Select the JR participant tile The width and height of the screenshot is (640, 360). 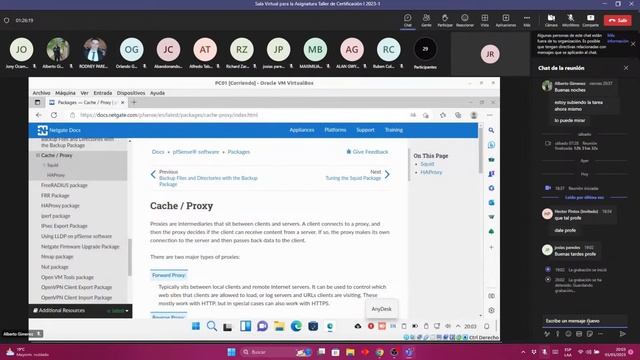pos(490,54)
